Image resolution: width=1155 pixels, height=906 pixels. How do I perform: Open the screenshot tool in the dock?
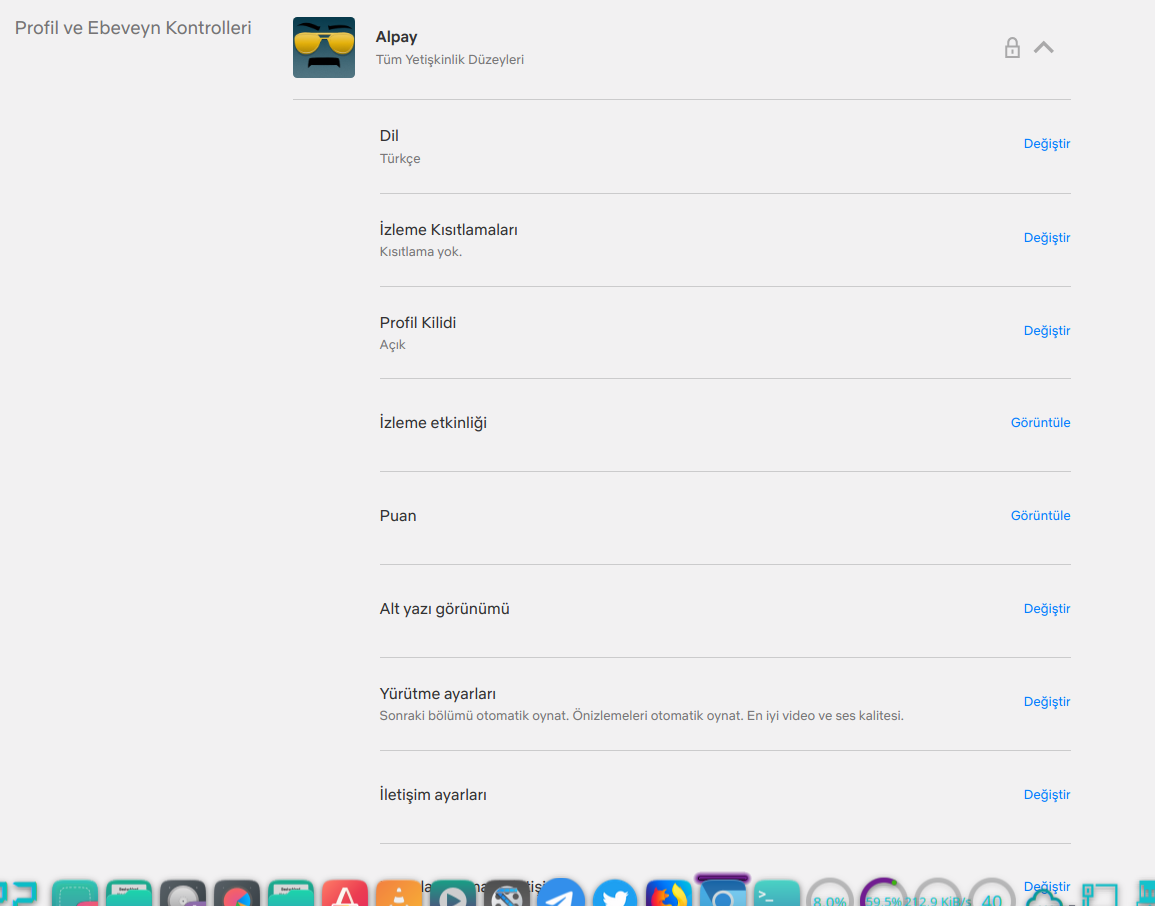[x=75, y=893]
